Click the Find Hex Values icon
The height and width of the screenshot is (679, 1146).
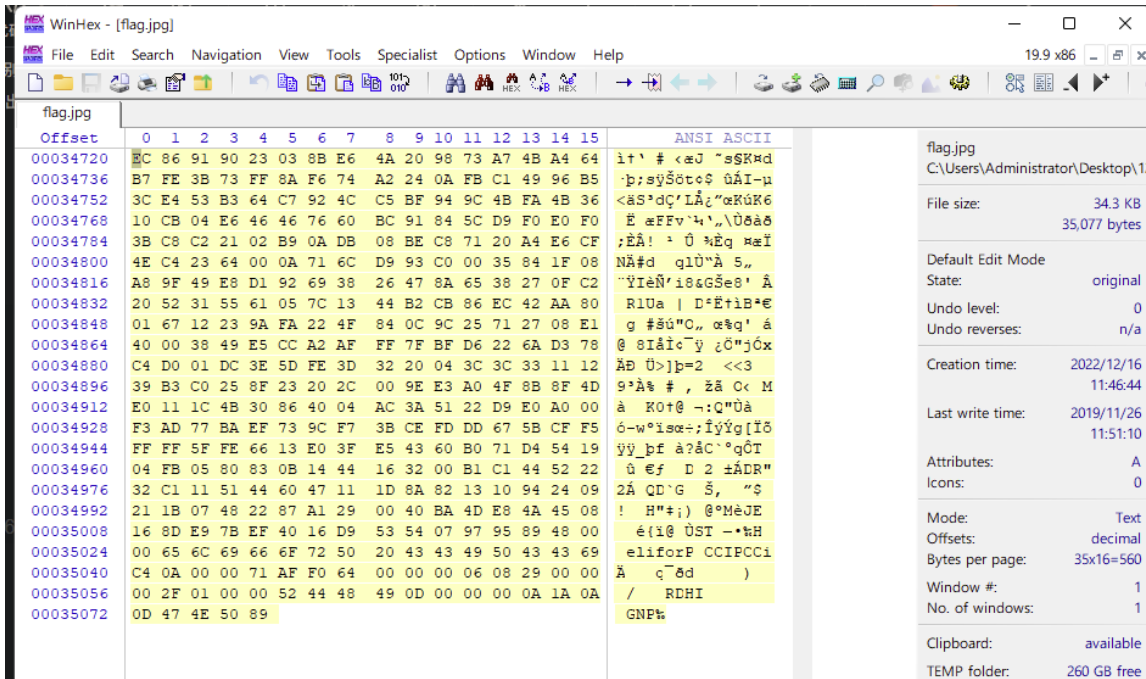(511, 84)
